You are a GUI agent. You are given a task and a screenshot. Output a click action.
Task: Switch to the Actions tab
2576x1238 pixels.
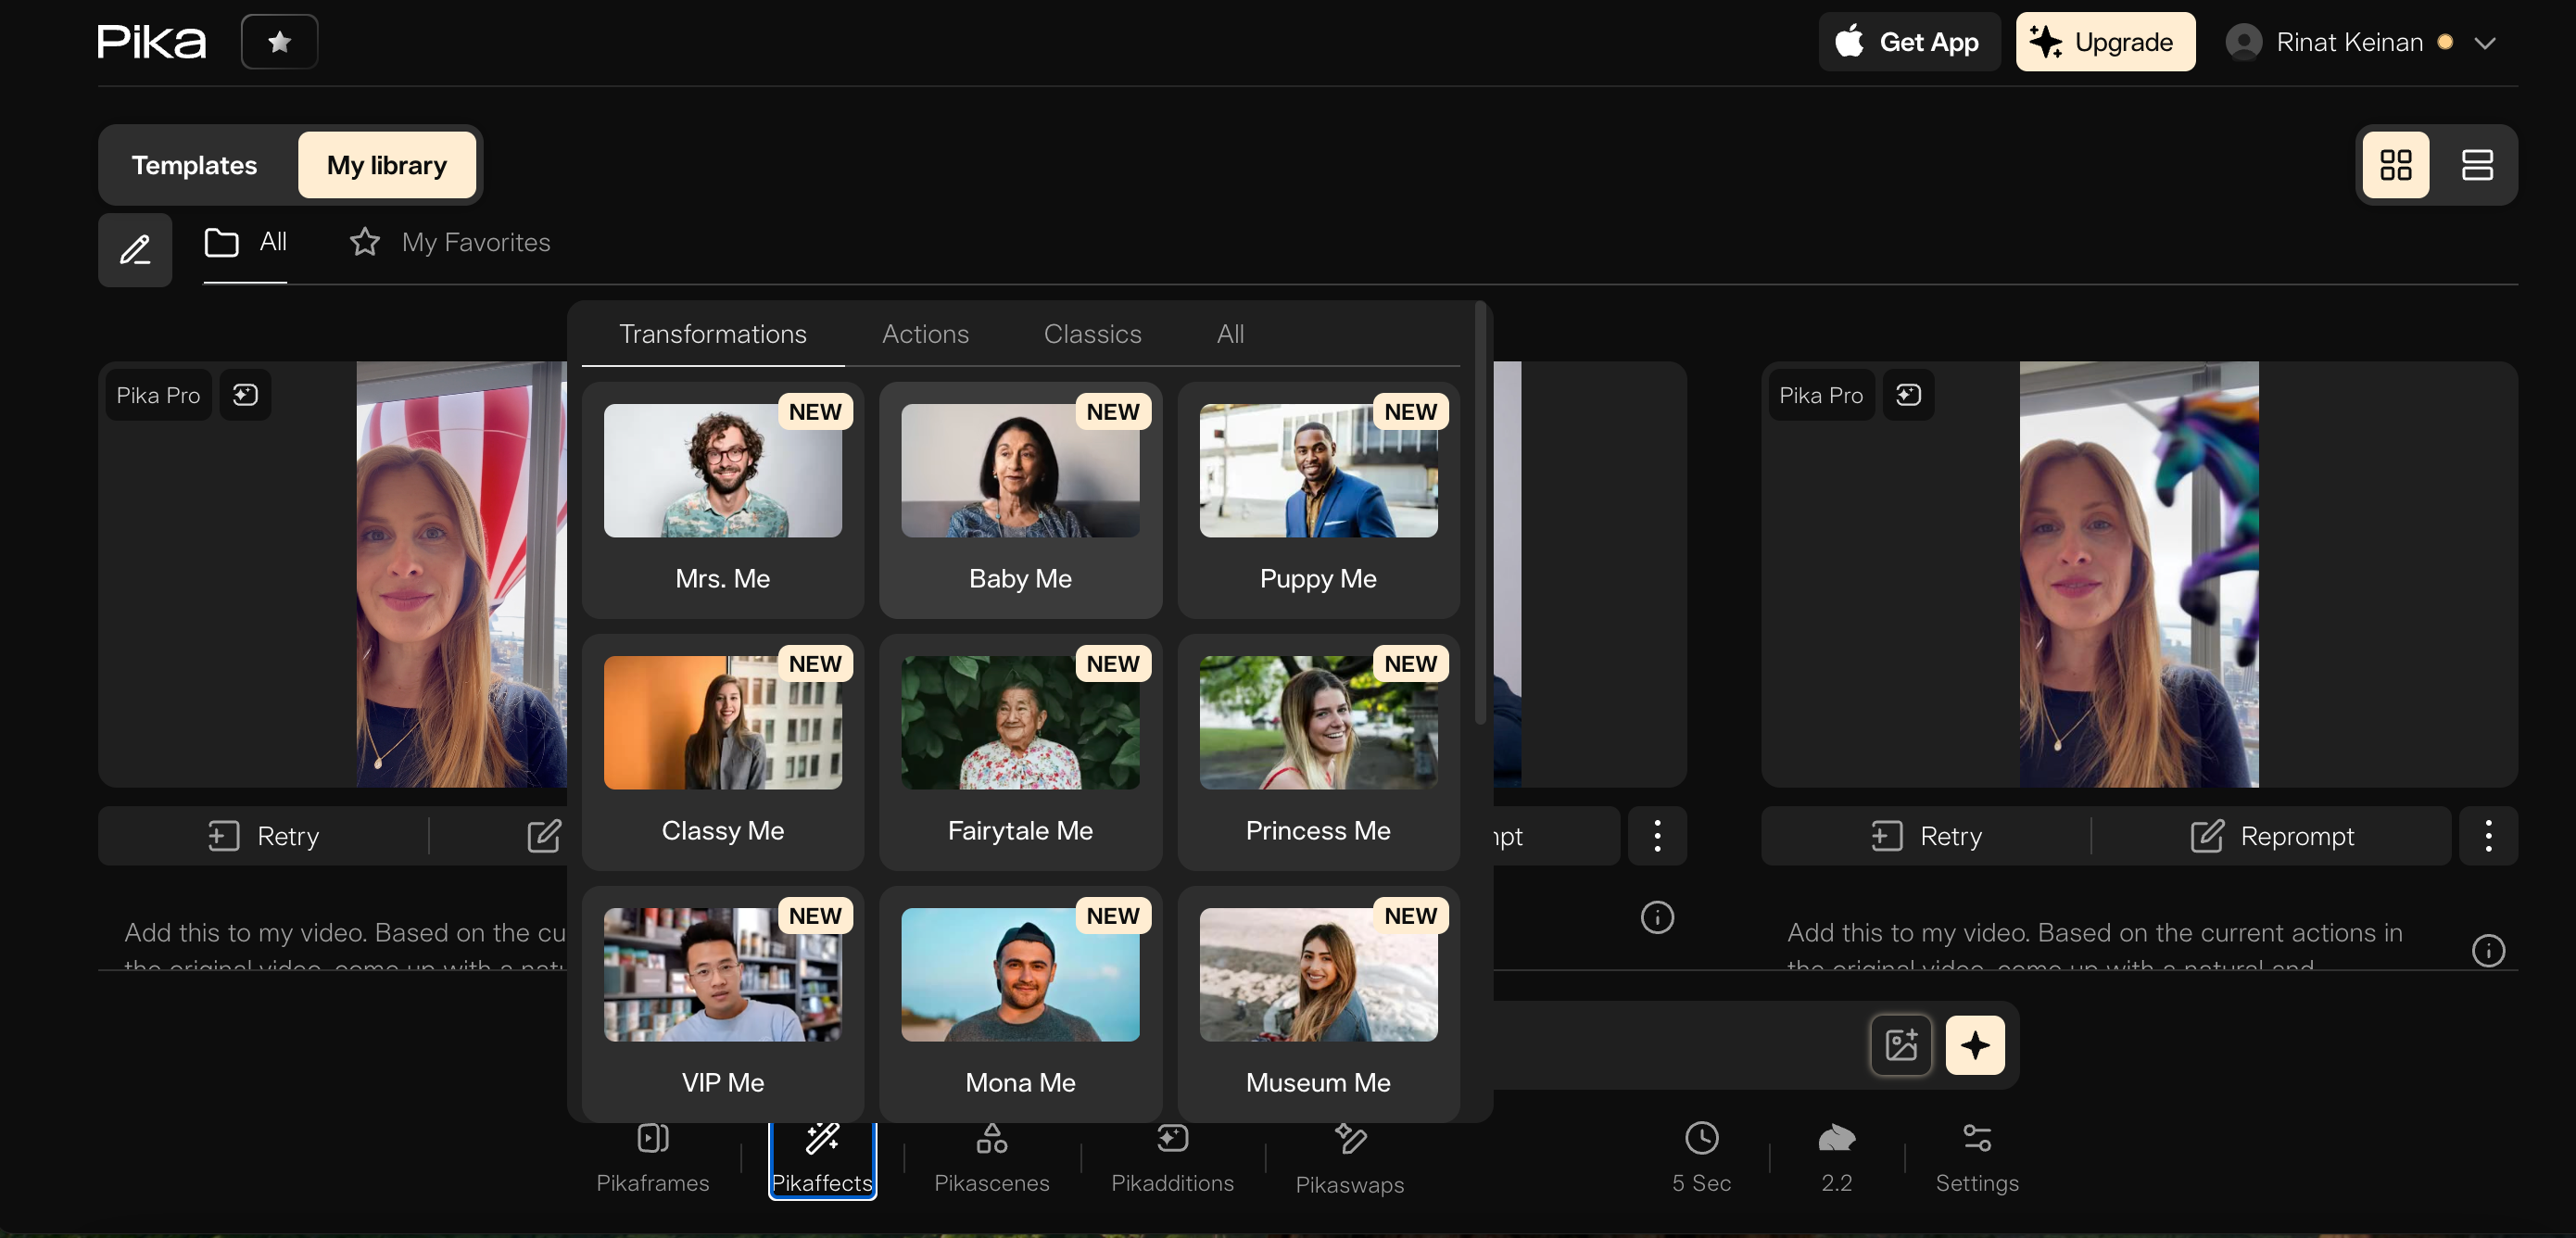(x=925, y=334)
